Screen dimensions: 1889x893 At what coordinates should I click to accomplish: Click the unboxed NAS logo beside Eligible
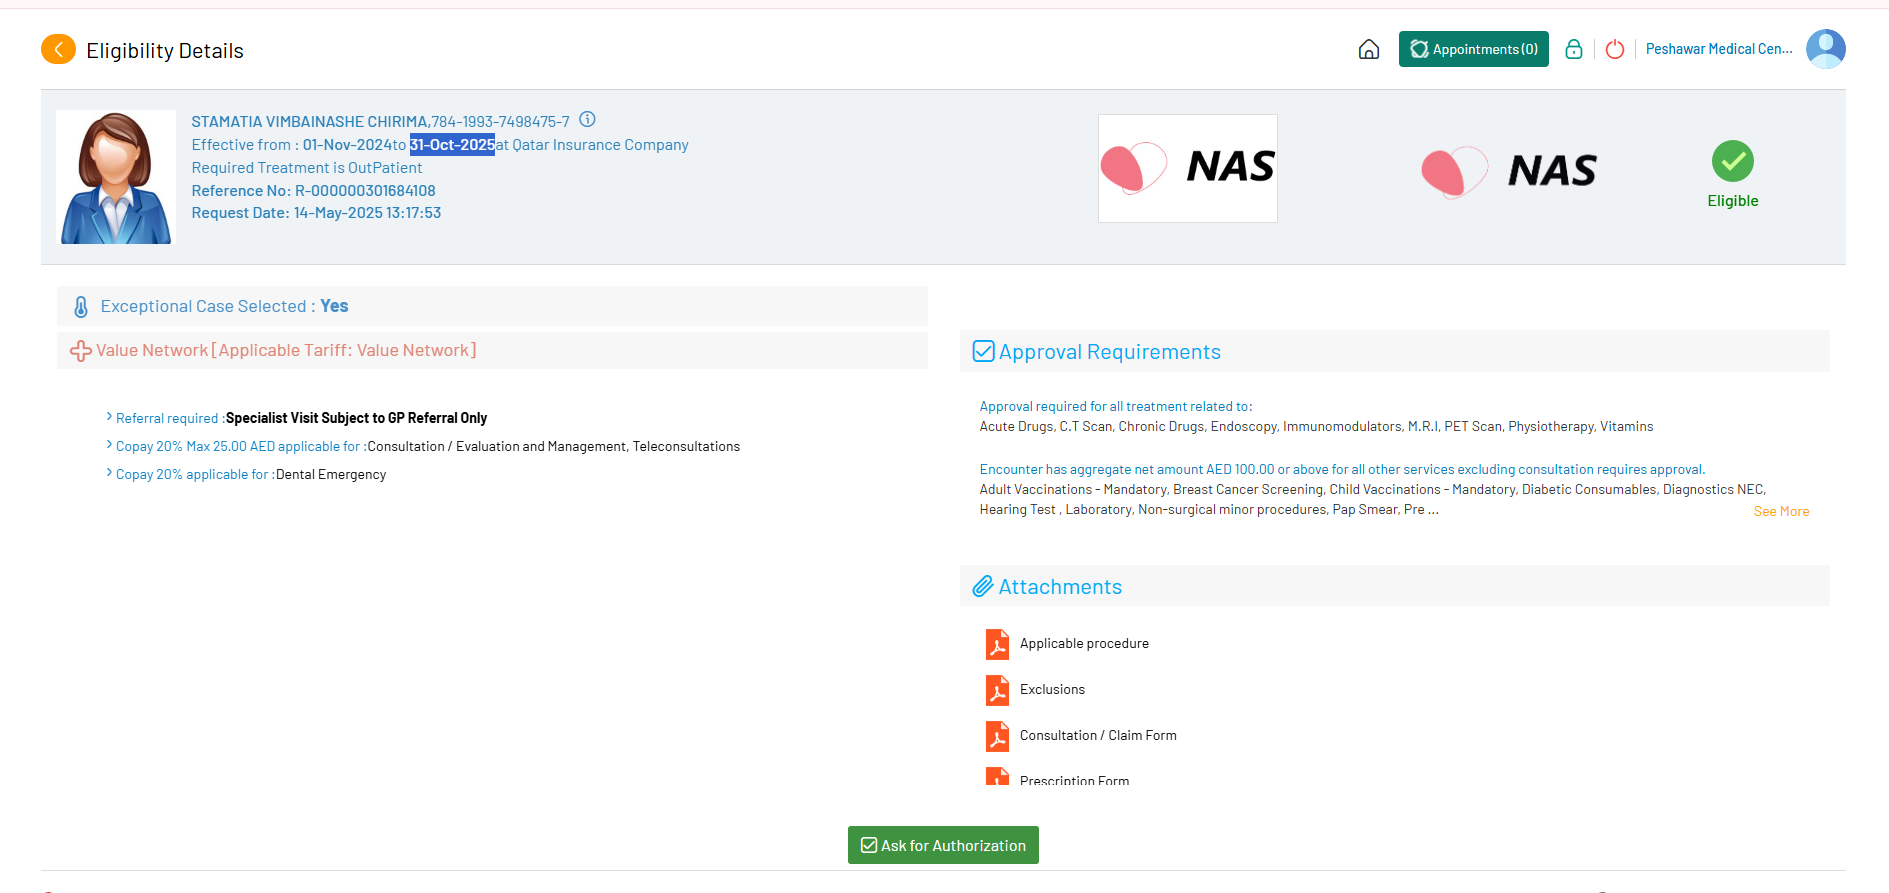1509,171
